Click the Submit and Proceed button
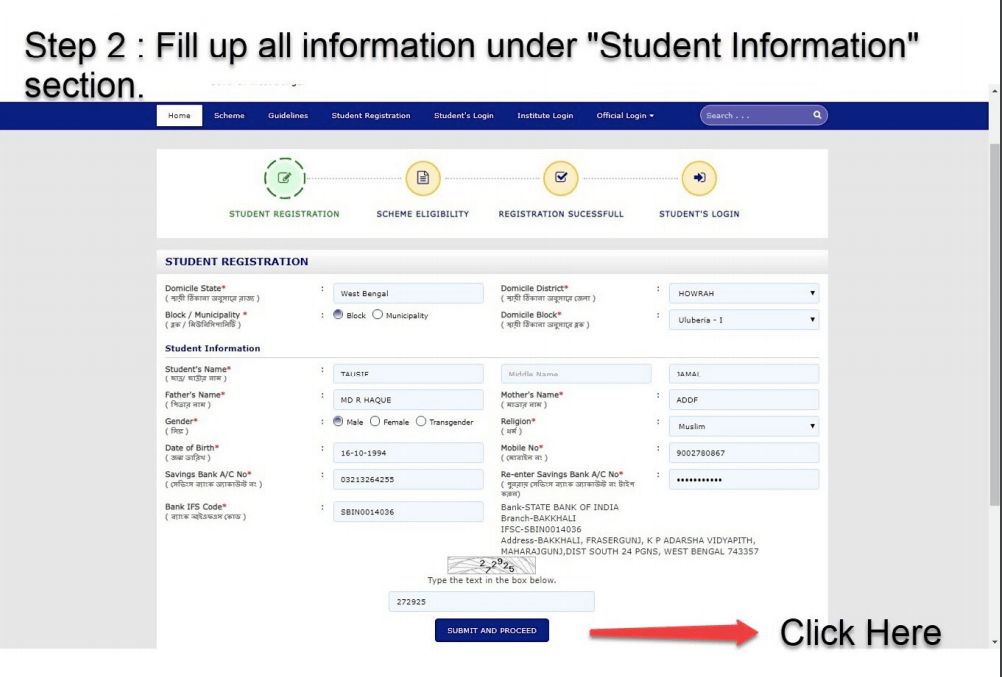This screenshot has width=1002, height=677. click(491, 630)
